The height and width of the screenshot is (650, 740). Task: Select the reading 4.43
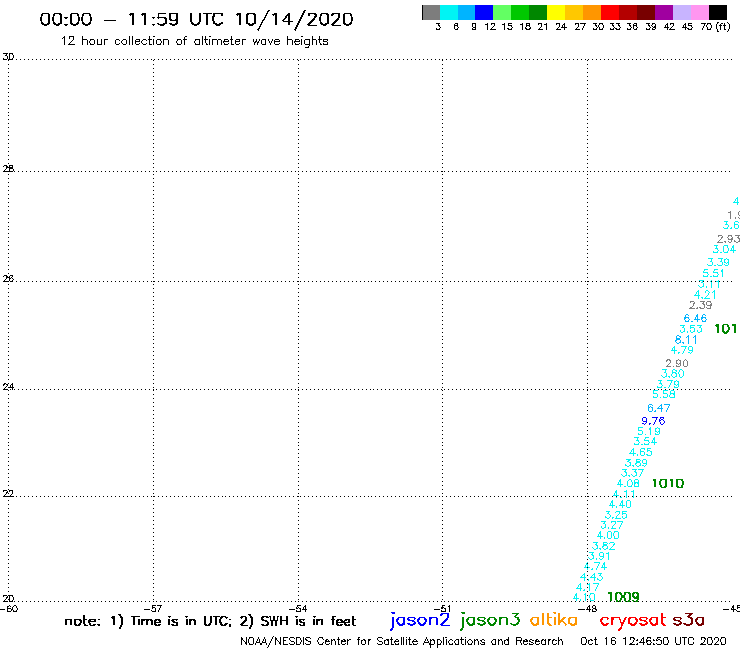[x=591, y=577]
